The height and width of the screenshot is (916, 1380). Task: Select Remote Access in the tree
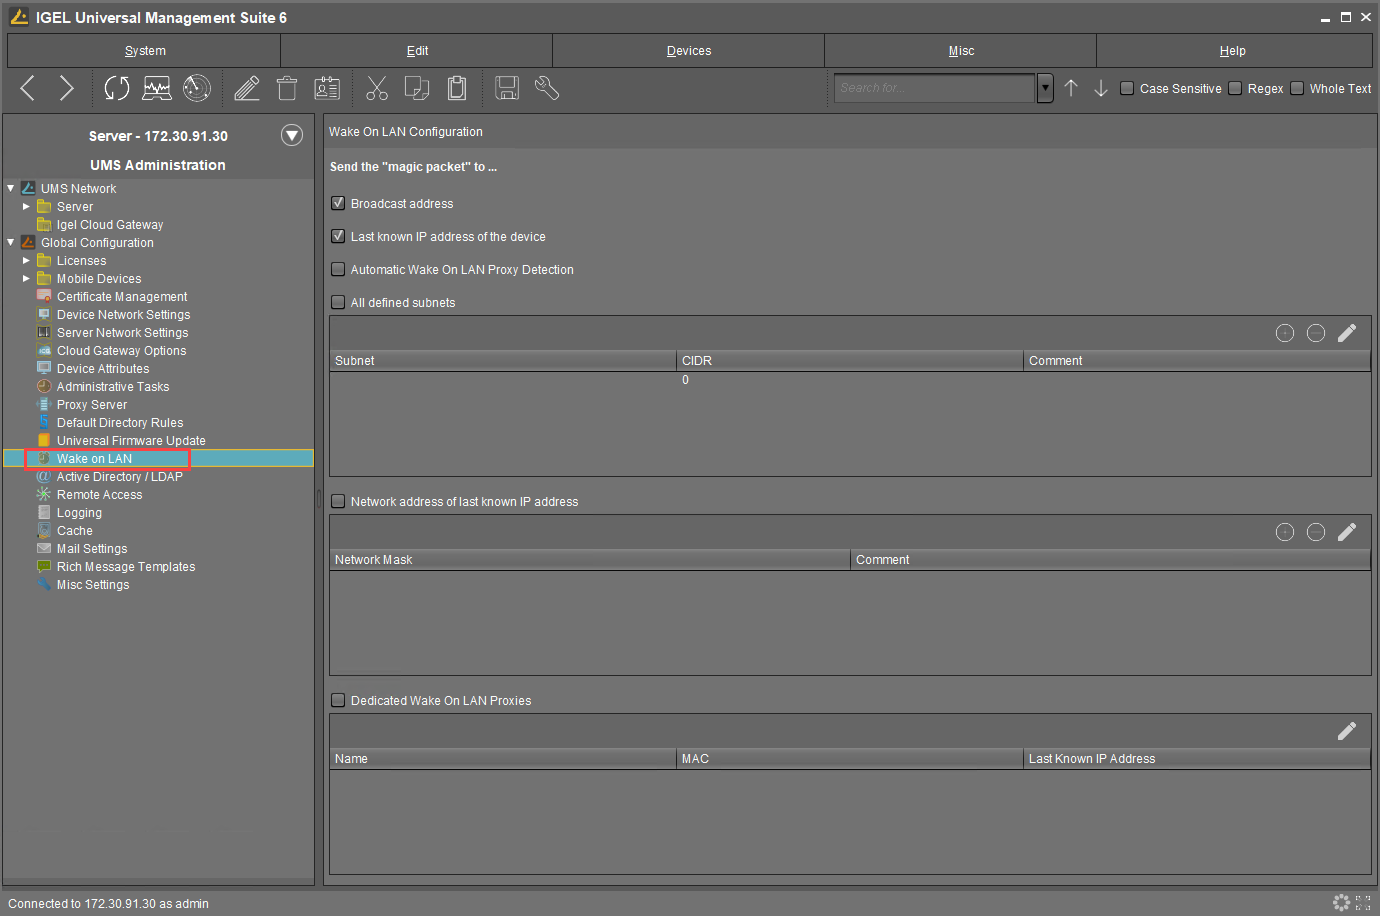(99, 495)
